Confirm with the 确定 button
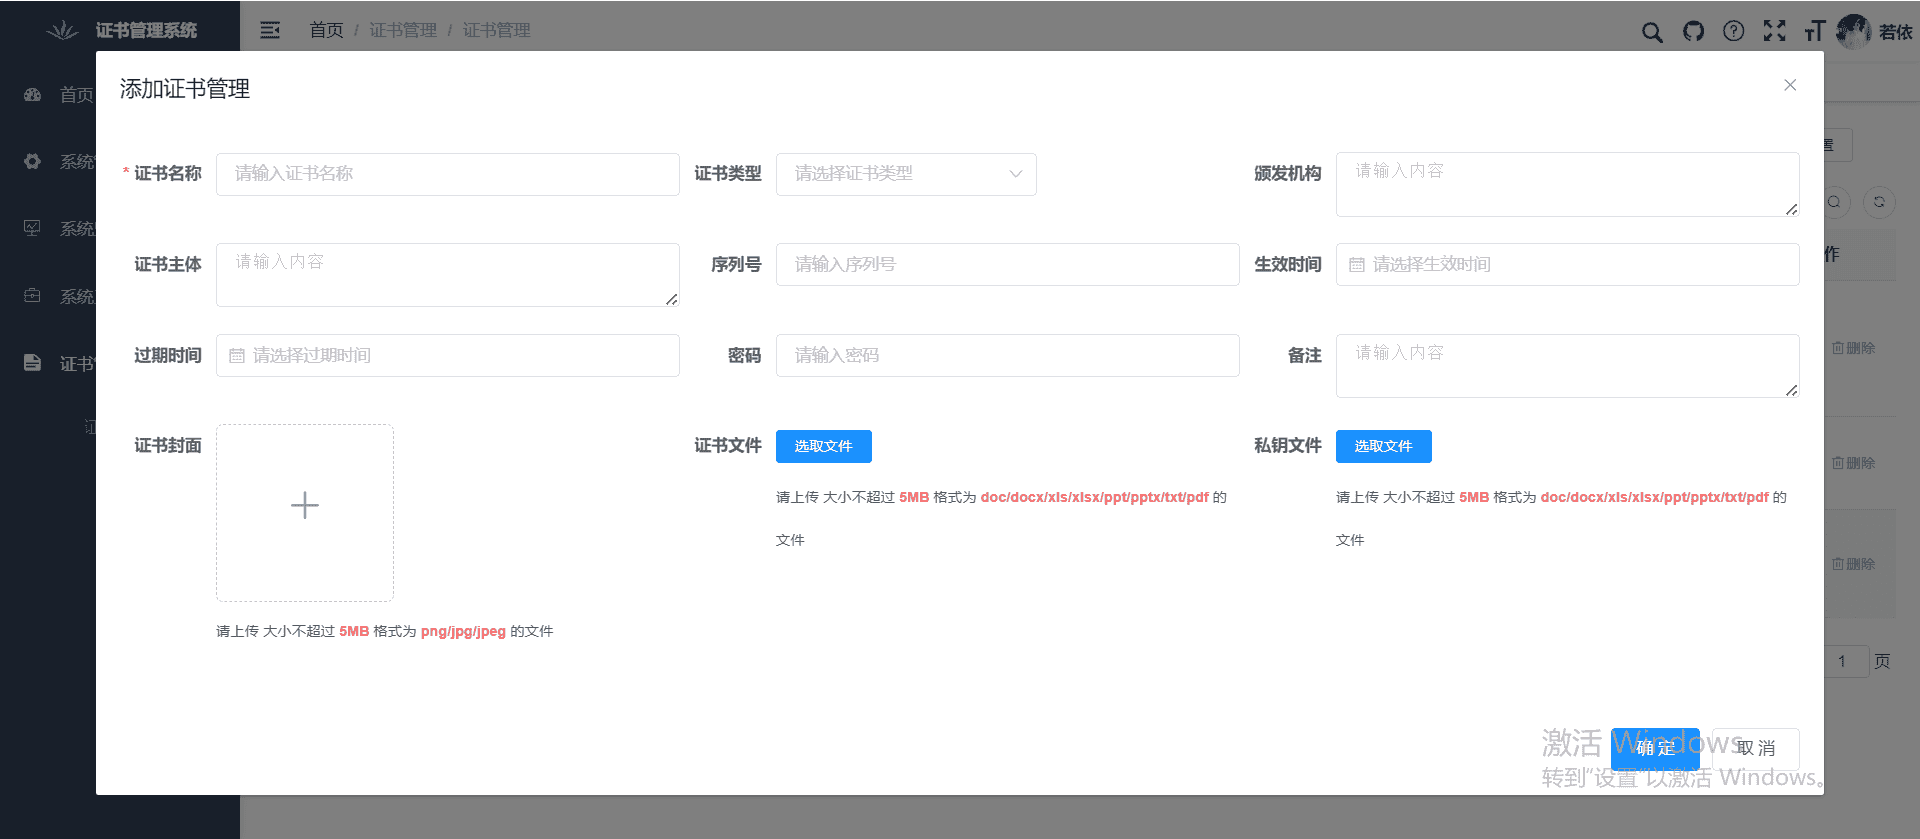The height and width of the screenshot is (839, 1920). [1655, 748]
